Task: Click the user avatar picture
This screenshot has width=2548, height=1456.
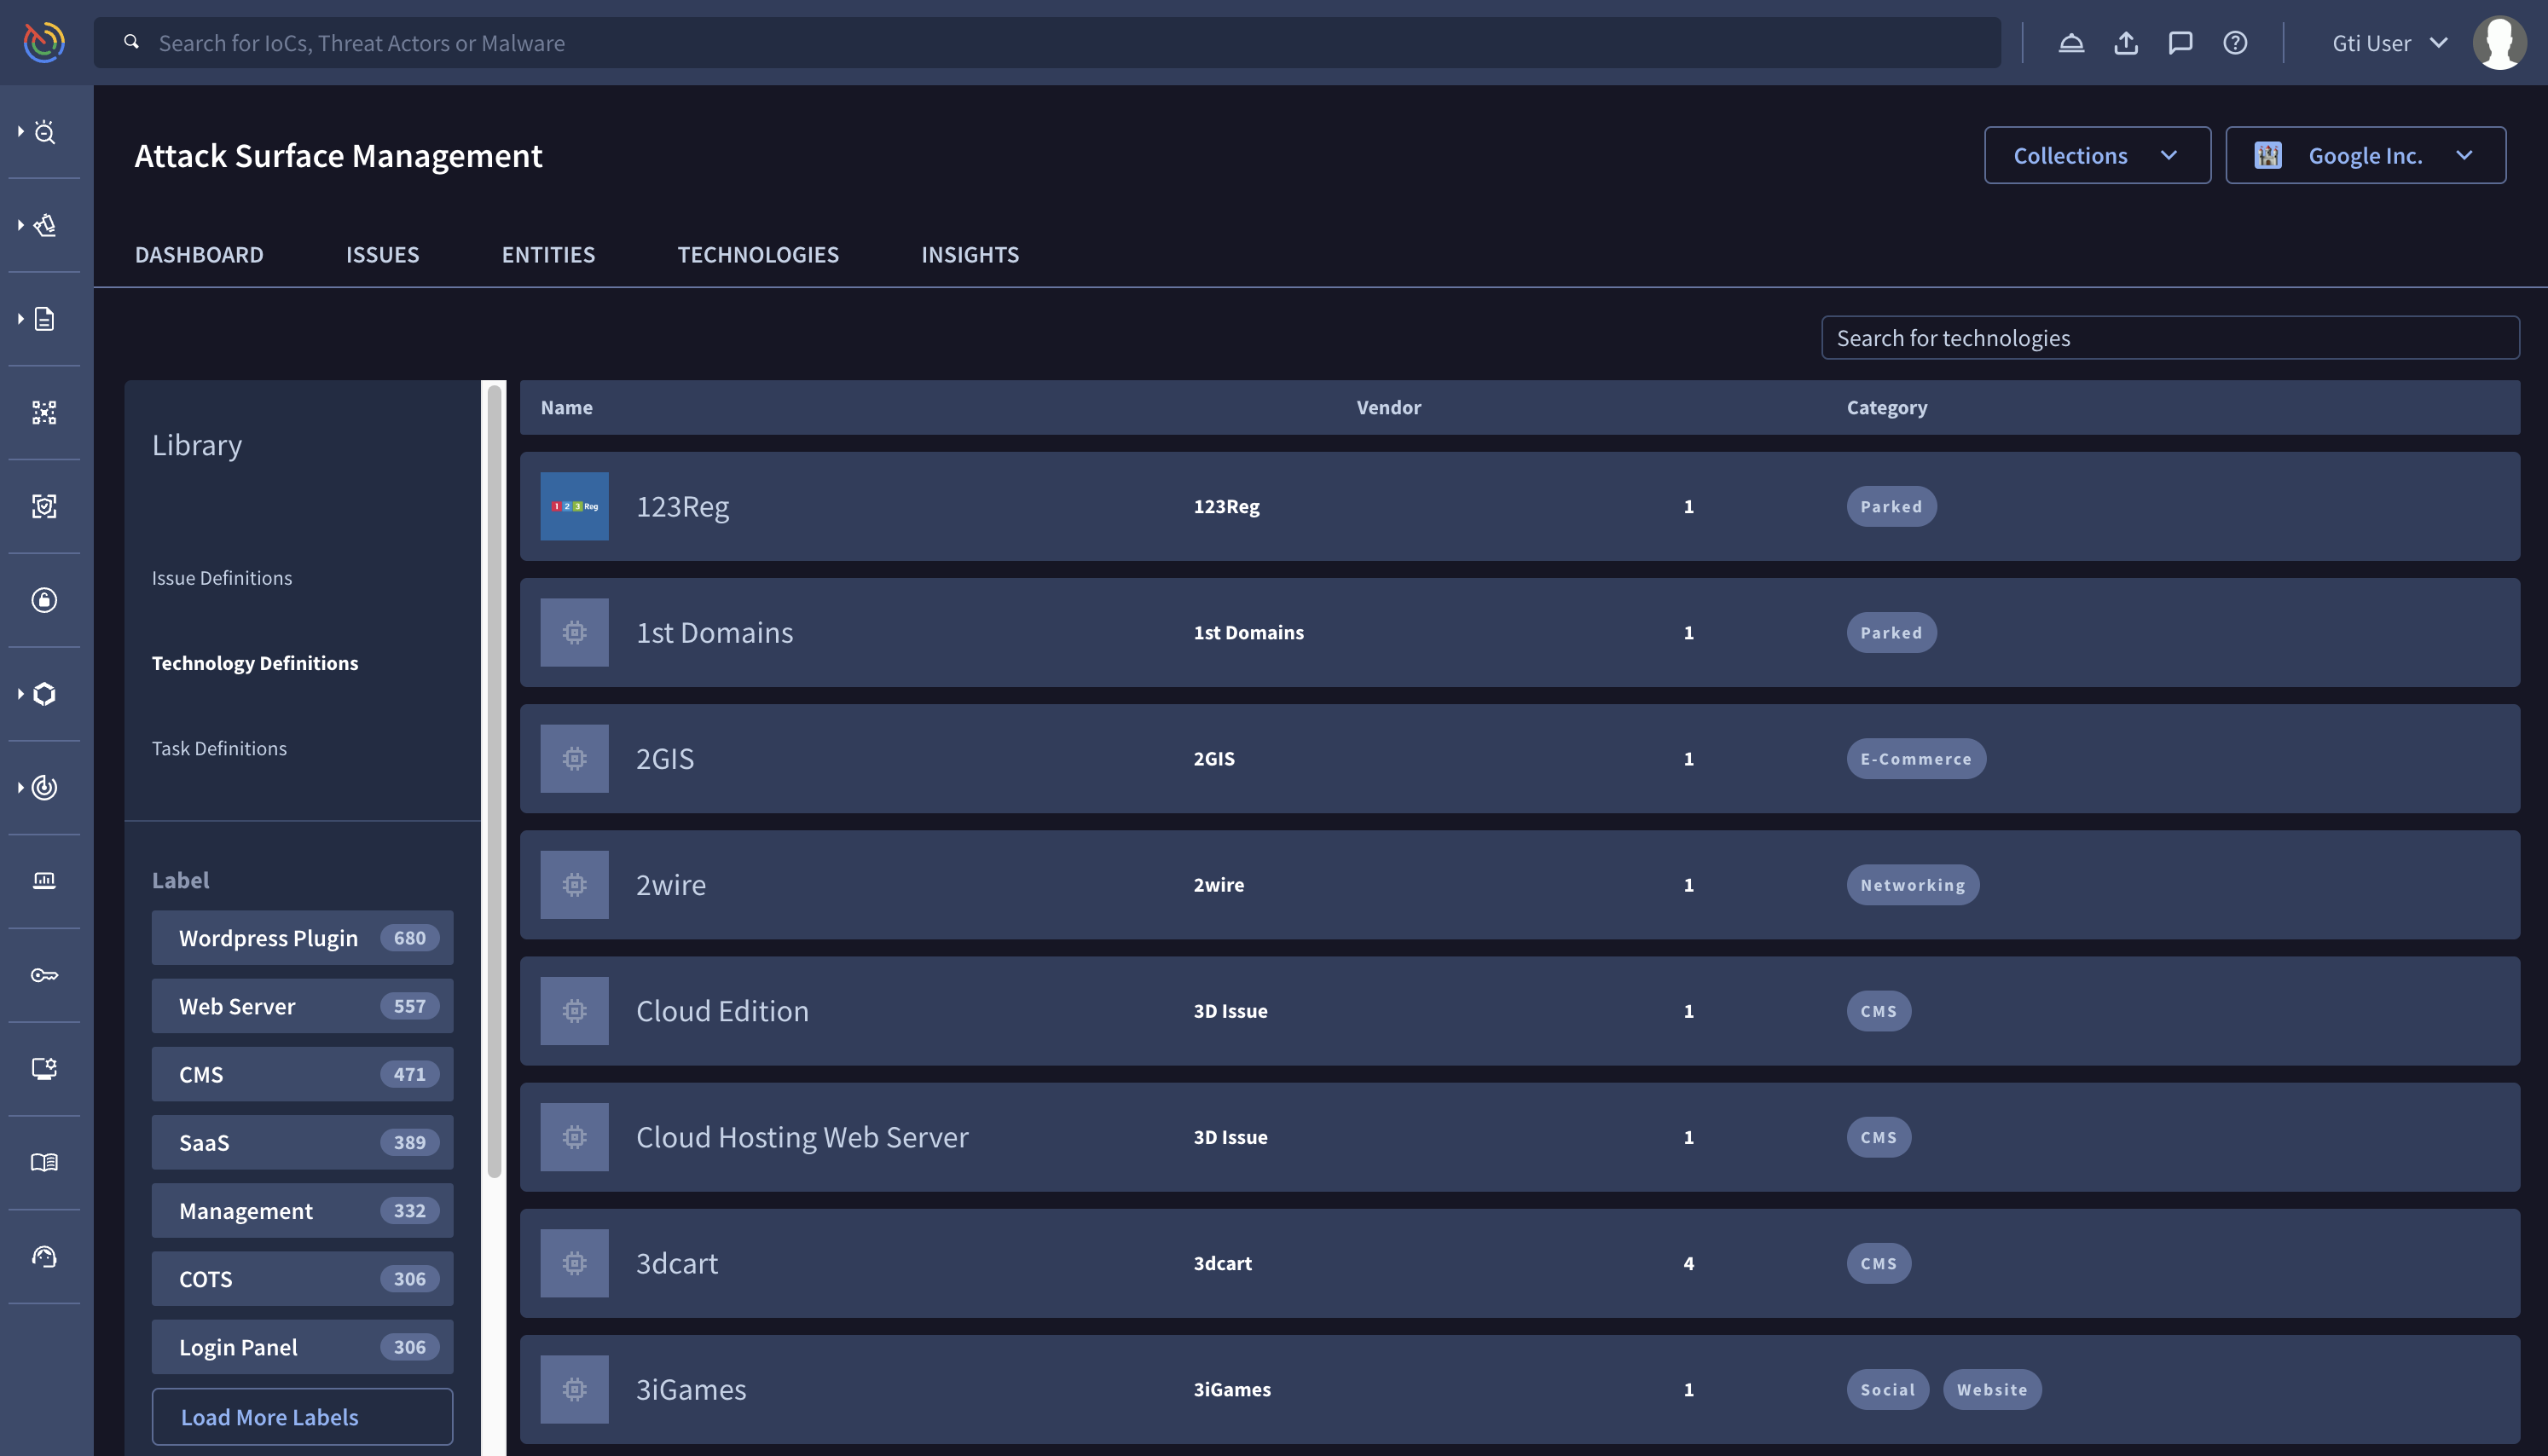Action: pyautogui.click(x=2500, y=43)
